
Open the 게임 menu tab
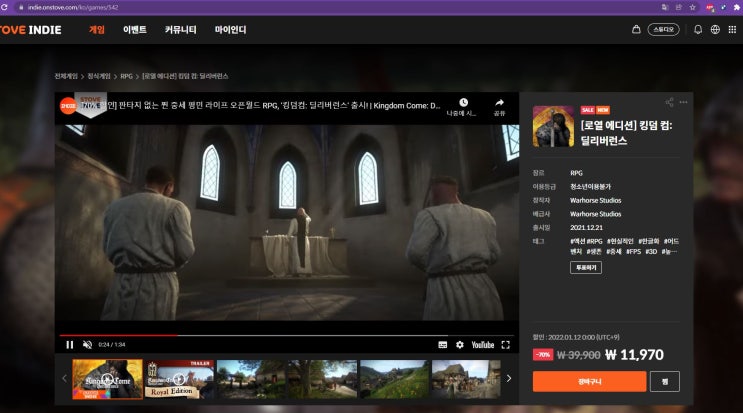coord(97,29)
